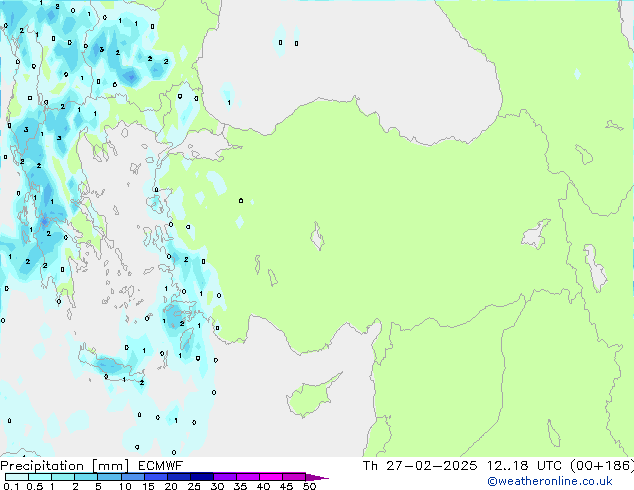Click legend value label '30'
634x490 pixels.
pos(217,486)
